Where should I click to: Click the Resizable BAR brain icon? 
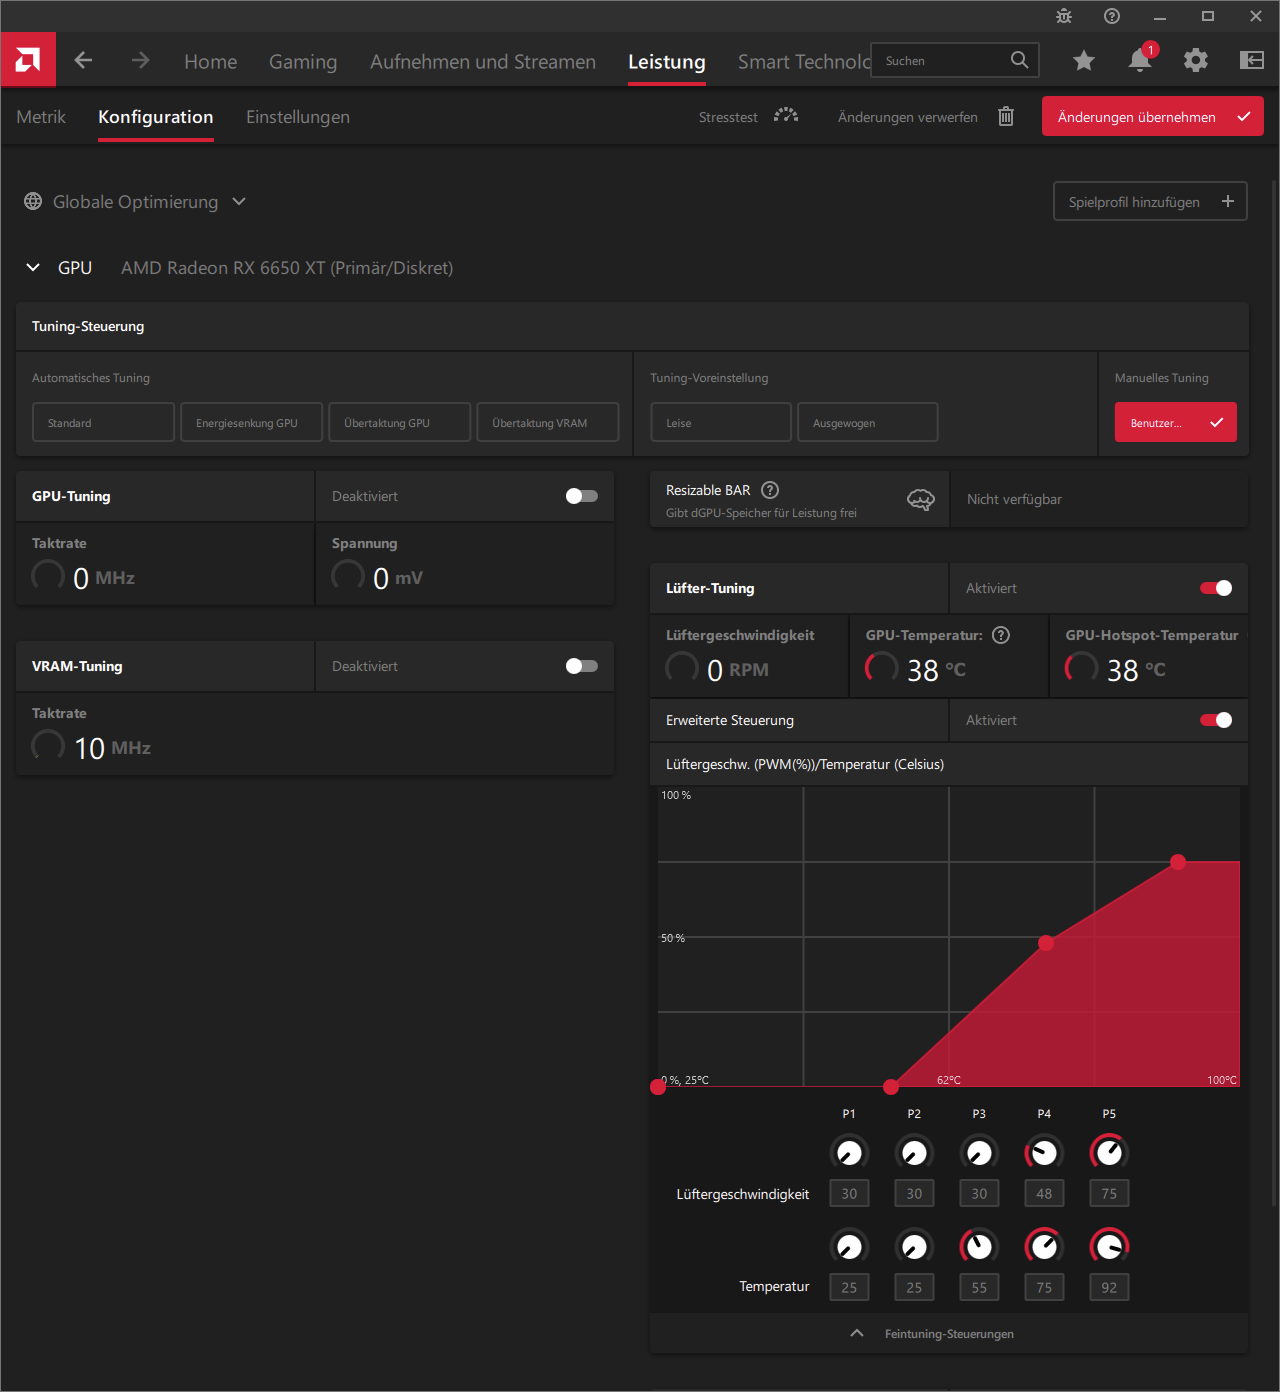click(920, 499)
